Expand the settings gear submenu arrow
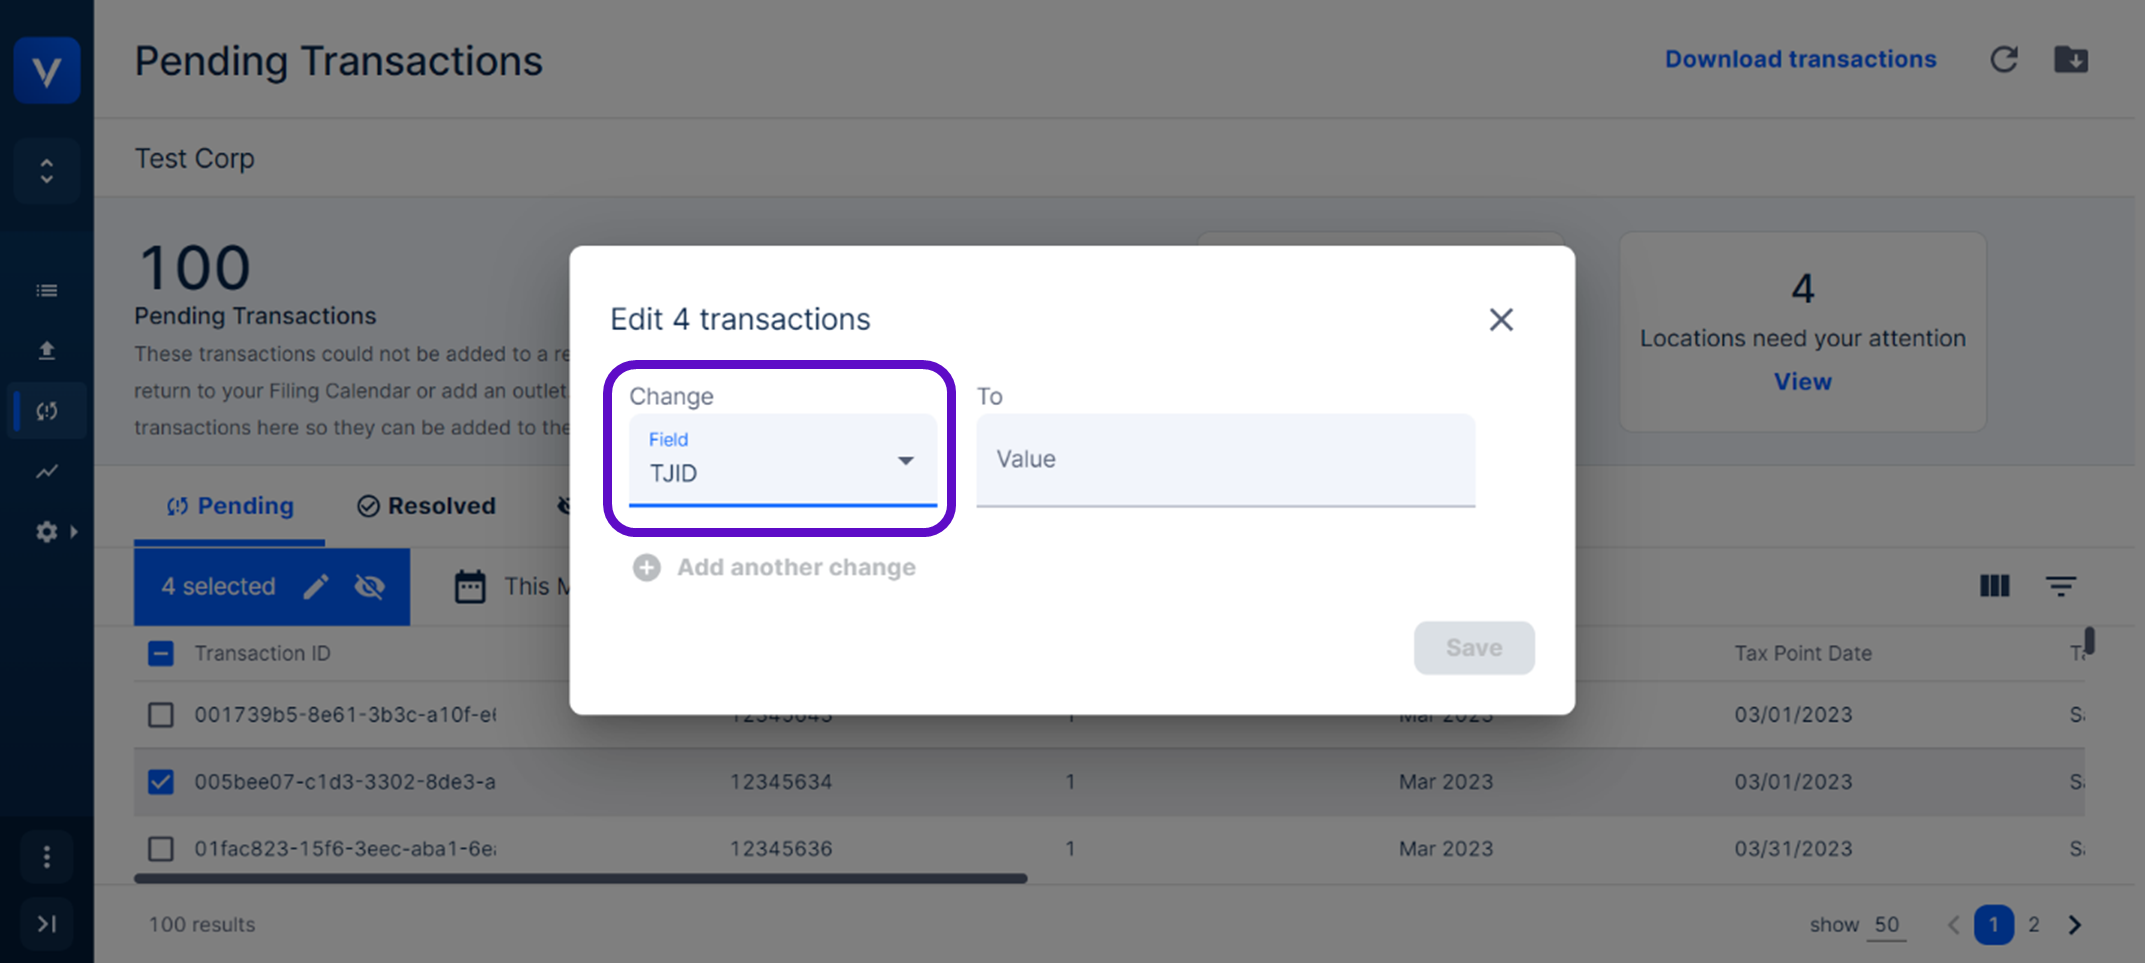The image size is (2145, 963). click(73, 532)
